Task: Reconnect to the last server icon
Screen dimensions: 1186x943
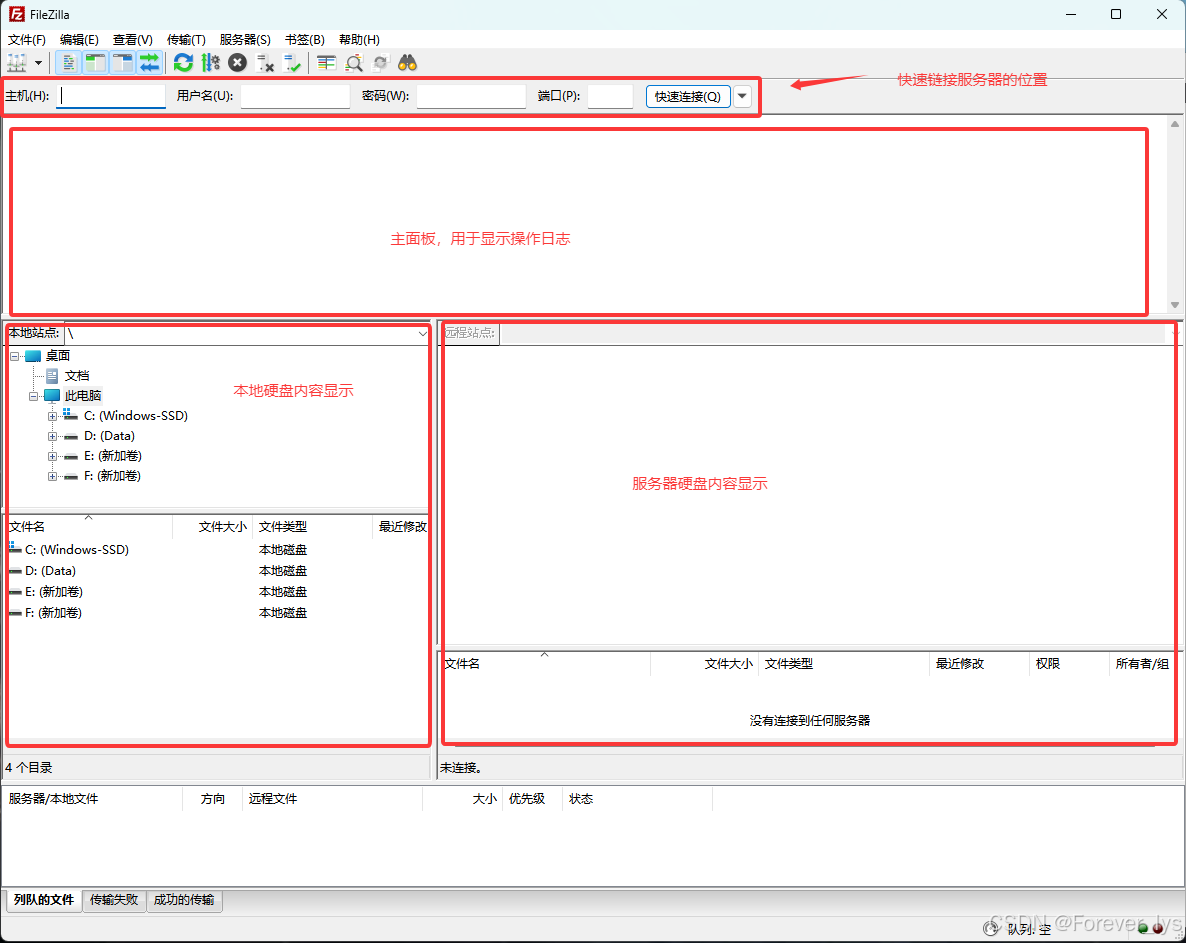Action: (x=292, y=63)
